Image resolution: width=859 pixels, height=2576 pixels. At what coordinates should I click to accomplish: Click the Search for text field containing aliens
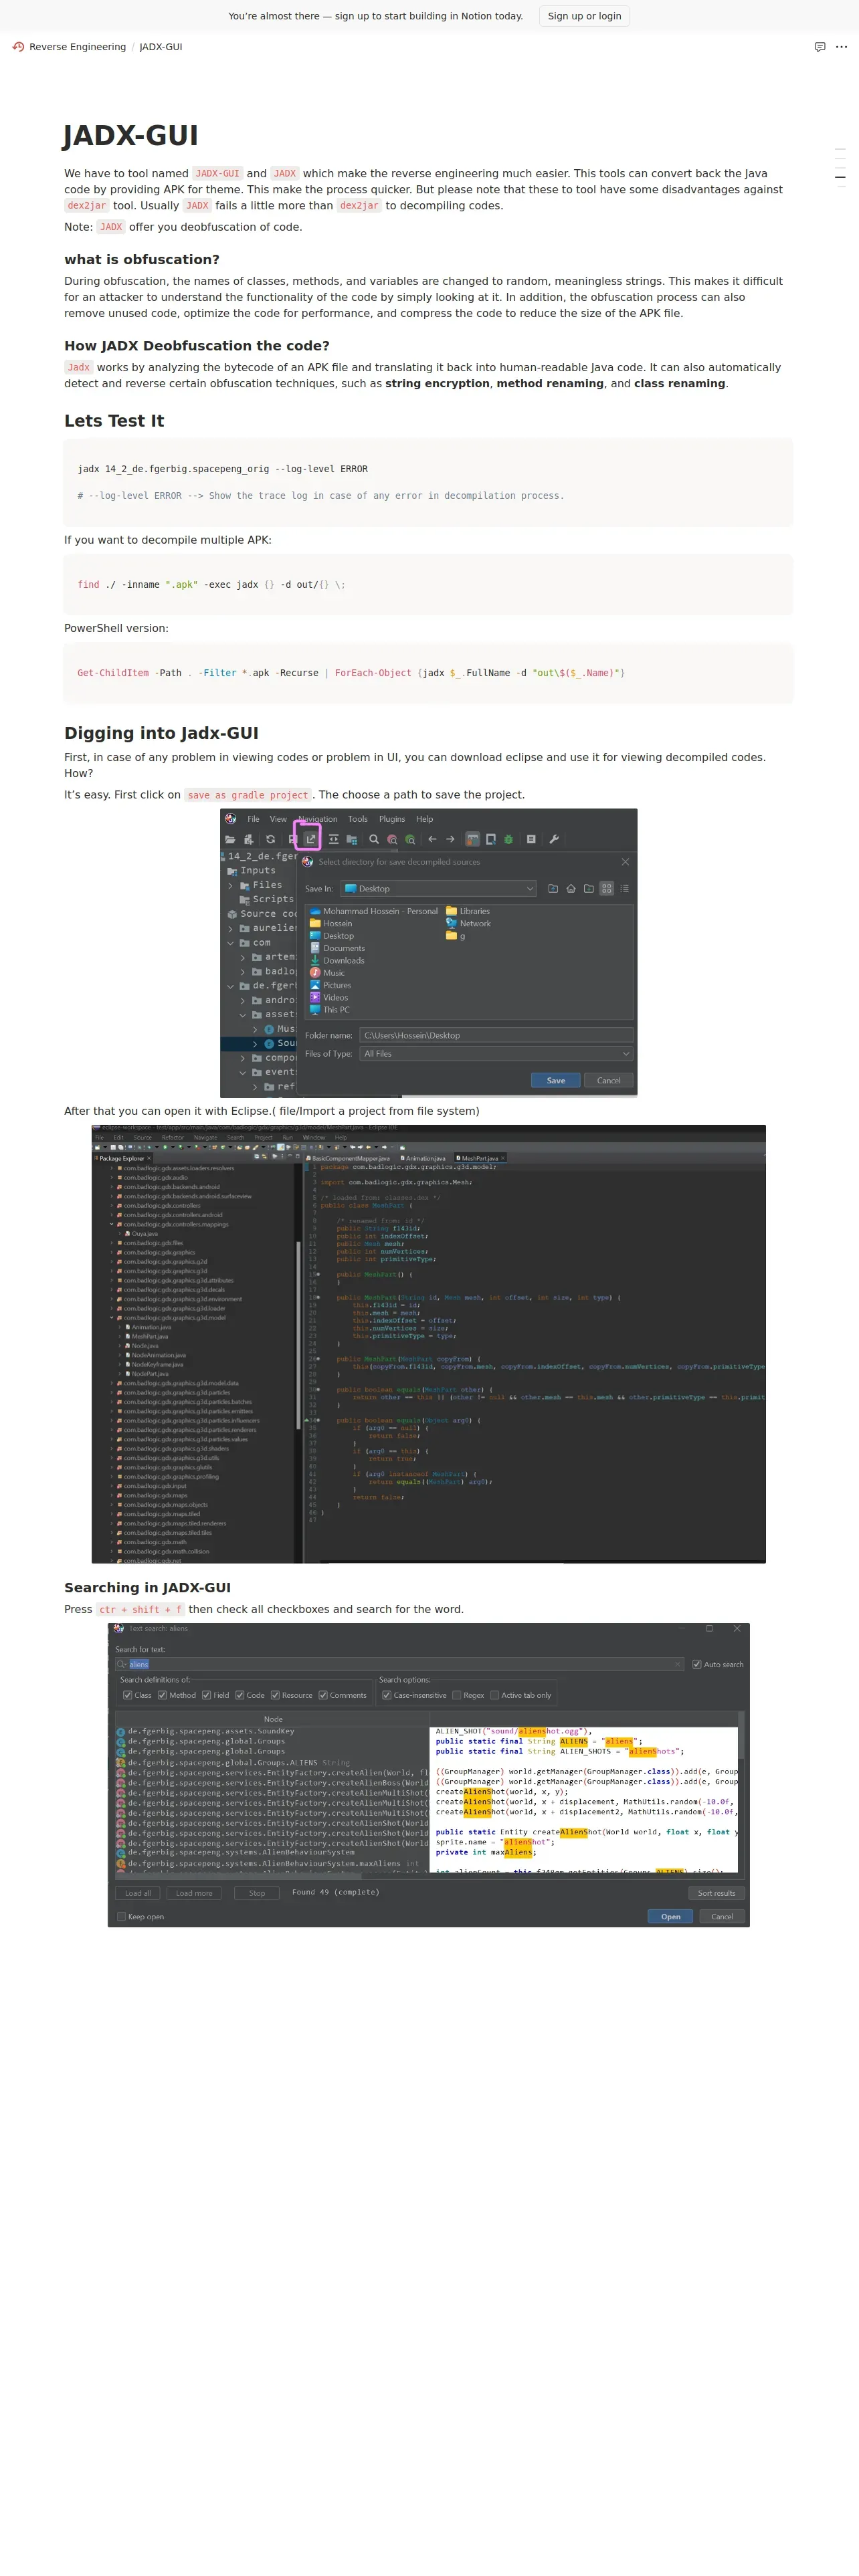tap(399, 1664)
